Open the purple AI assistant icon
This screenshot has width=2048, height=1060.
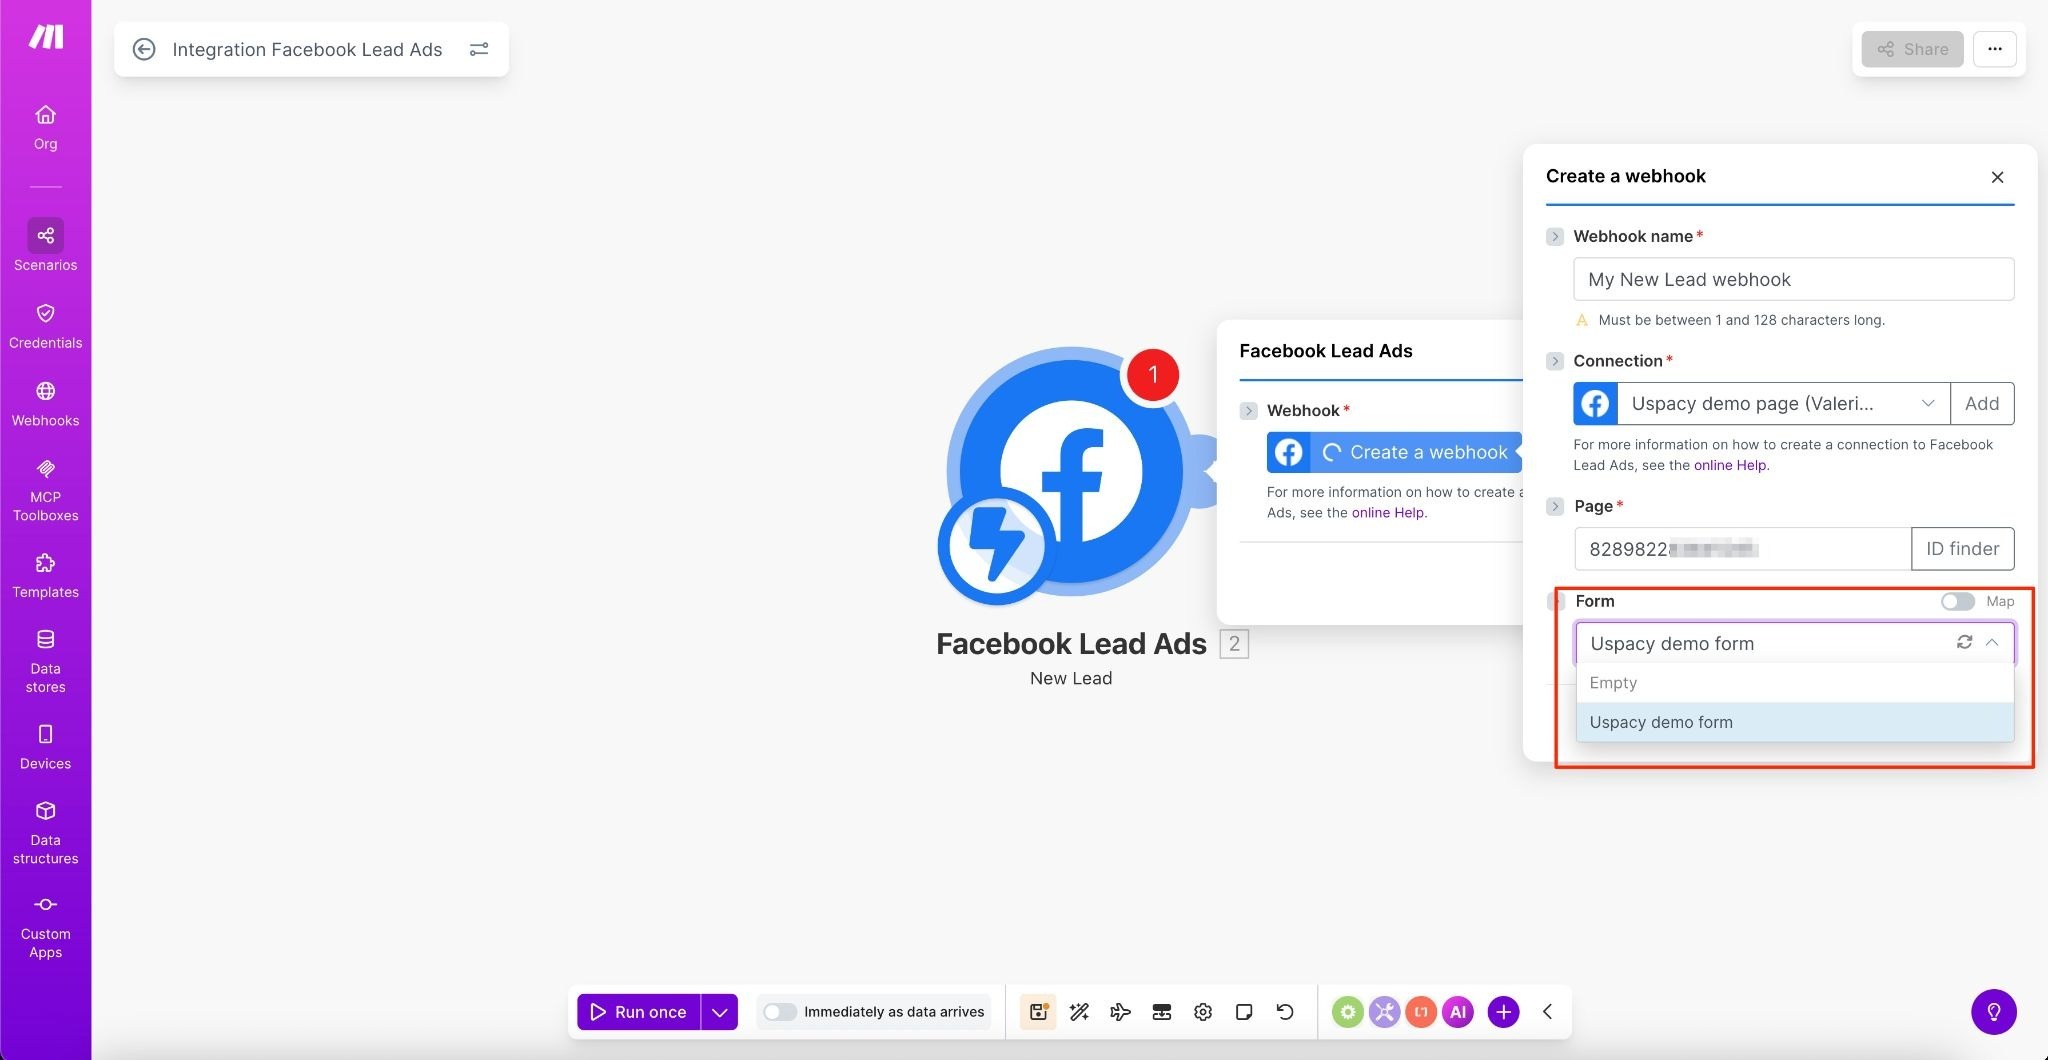1458,1012
